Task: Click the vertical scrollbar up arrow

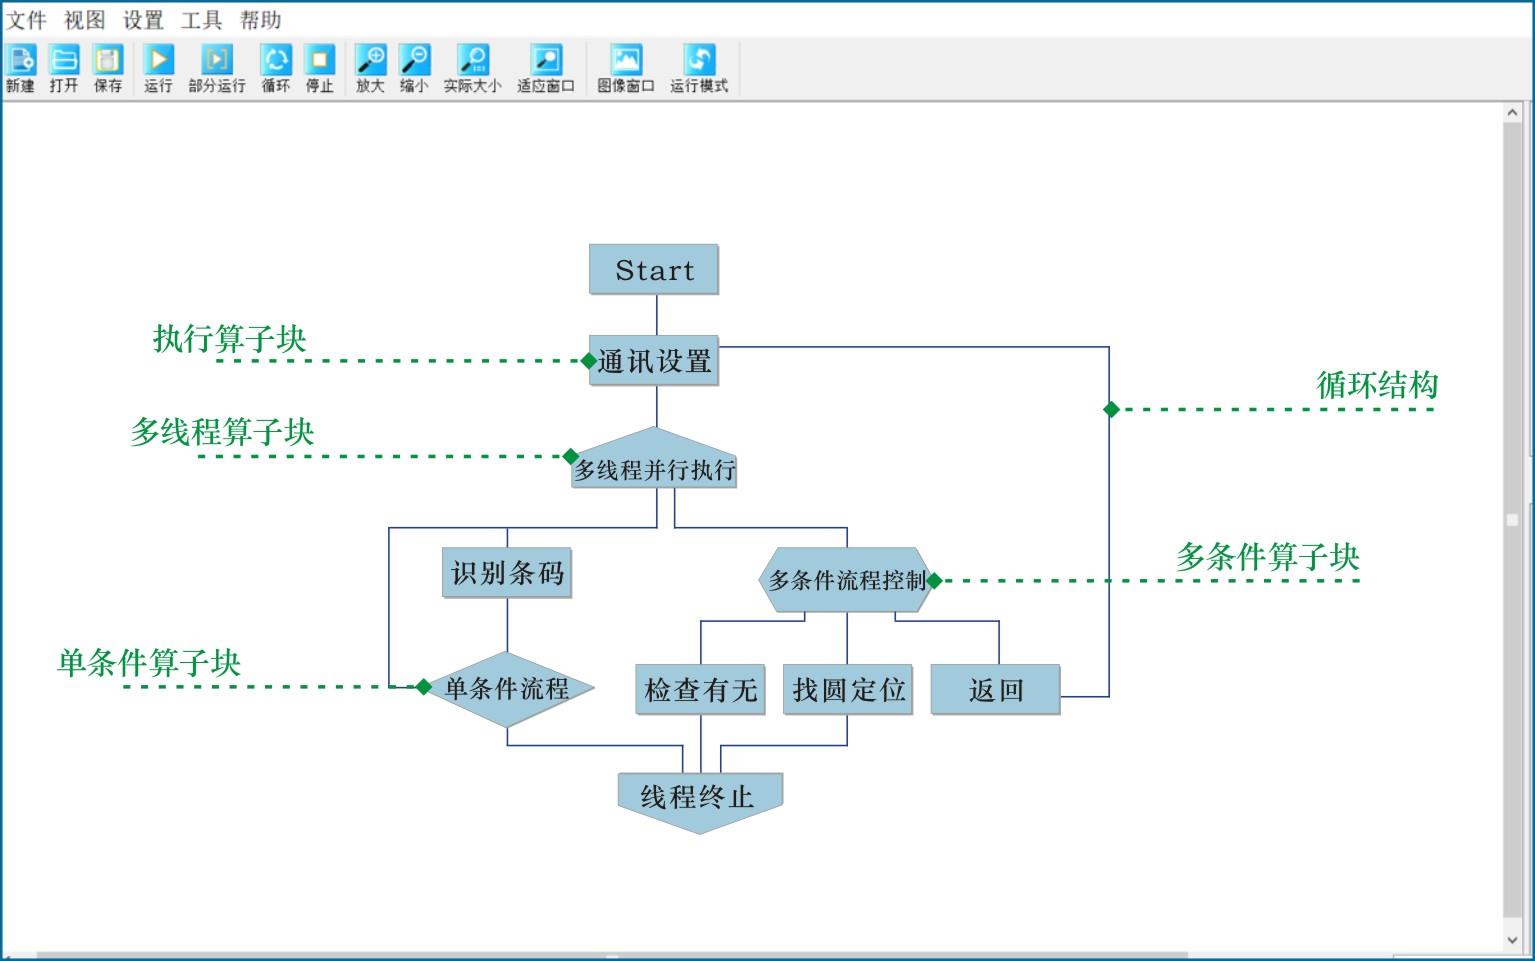Action: click(x=1512, y=113)
